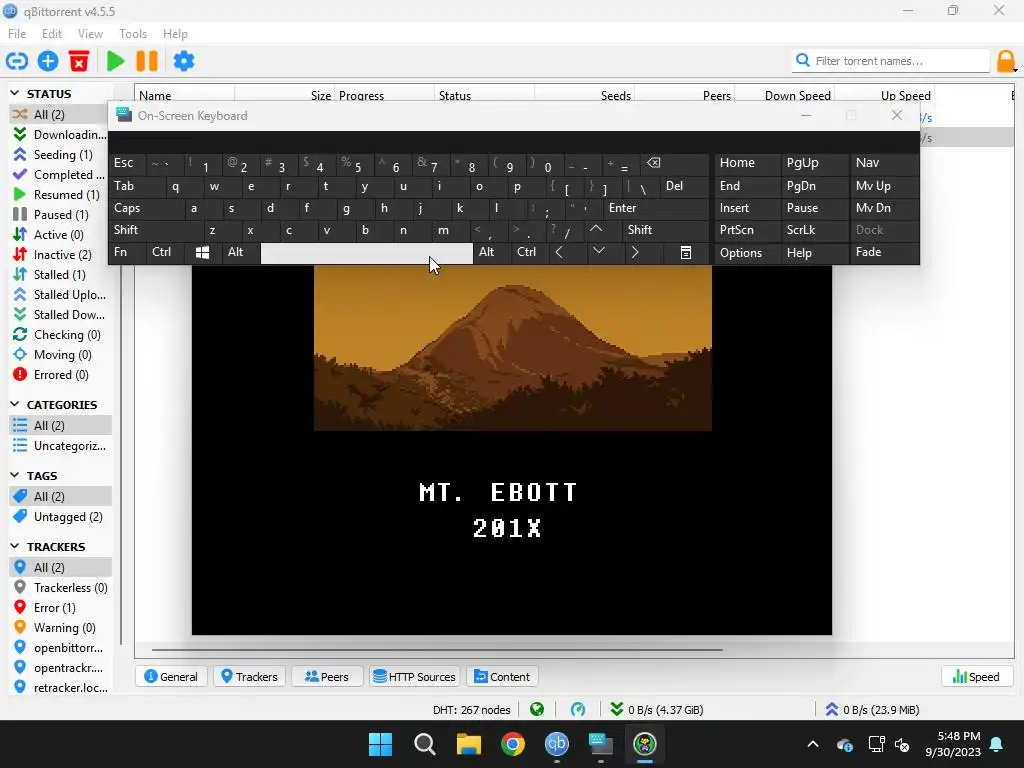Select the Stalled (1) filter
The image size is (1024, 768).
59,275
